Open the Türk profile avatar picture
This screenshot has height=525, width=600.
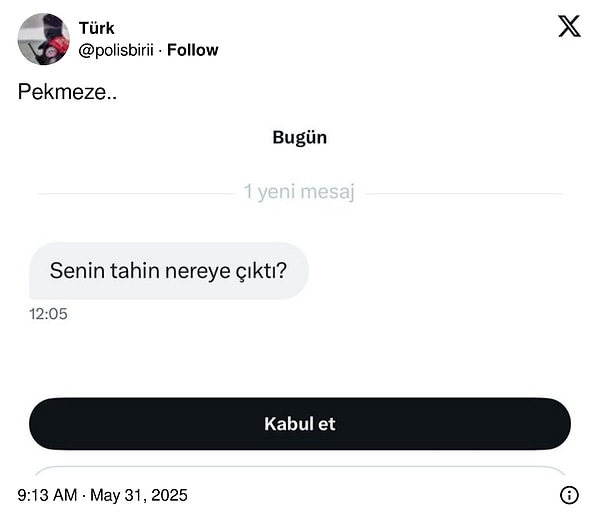(x=43, y=39)
